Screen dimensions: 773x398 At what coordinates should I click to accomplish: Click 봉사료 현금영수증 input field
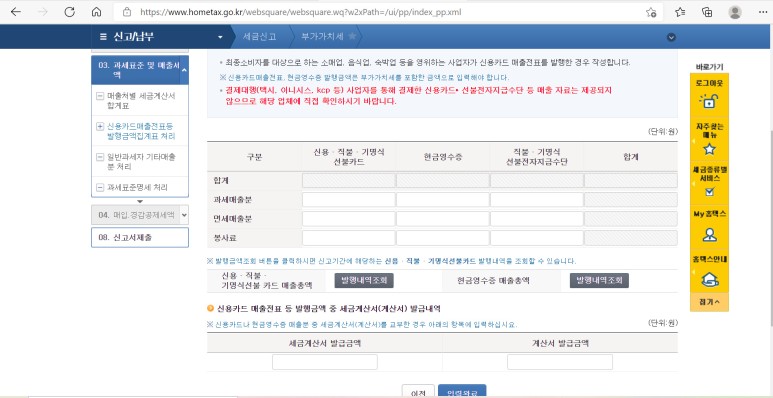[x=443, y=238]
